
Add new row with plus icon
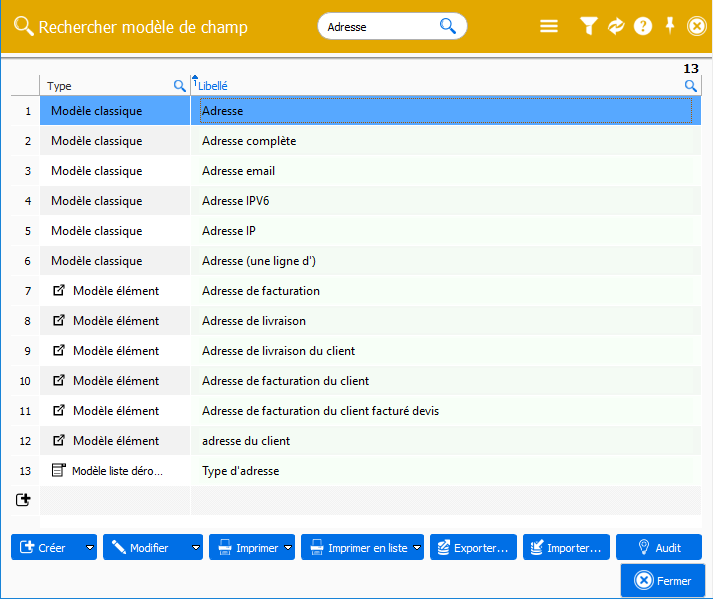[24, 499]
